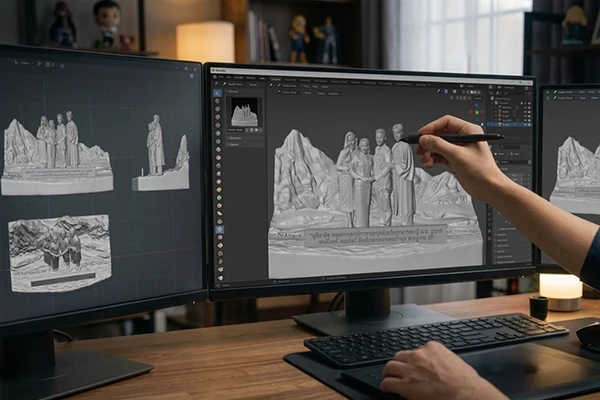Toggle render camera icon on highlighted outliner row
The width and height of the screenshot is (600, 400).
click(529, 124)
